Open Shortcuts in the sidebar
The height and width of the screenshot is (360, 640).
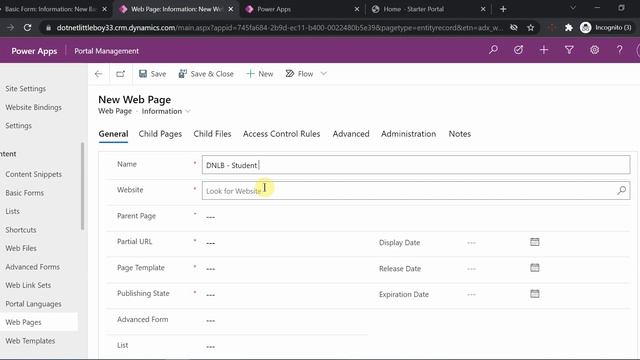point(21,230)
